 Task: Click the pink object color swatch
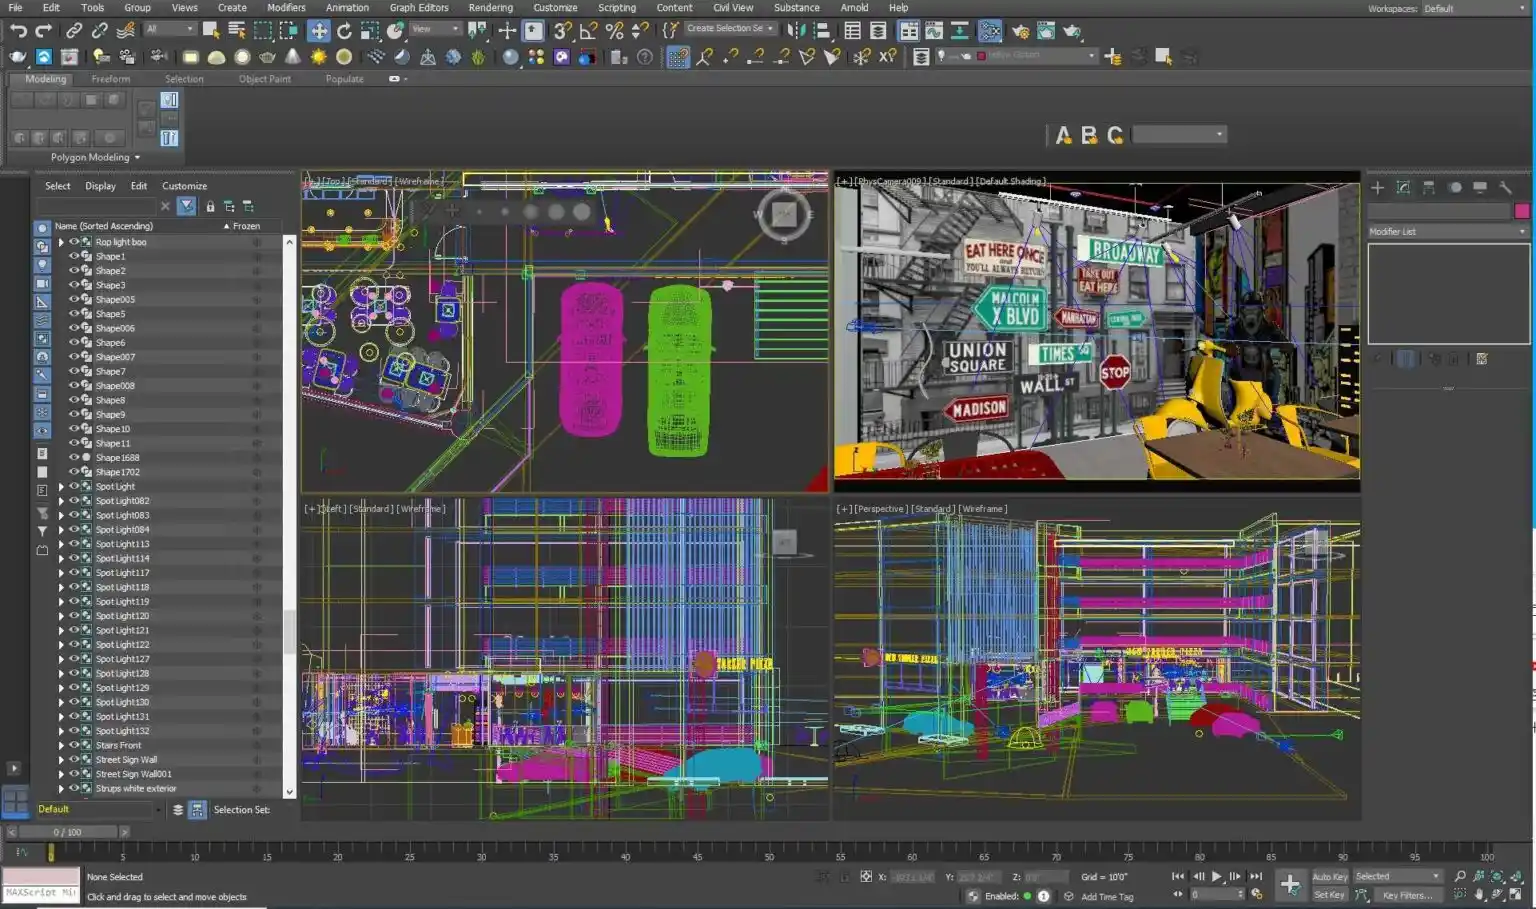tap(1522, 211)
